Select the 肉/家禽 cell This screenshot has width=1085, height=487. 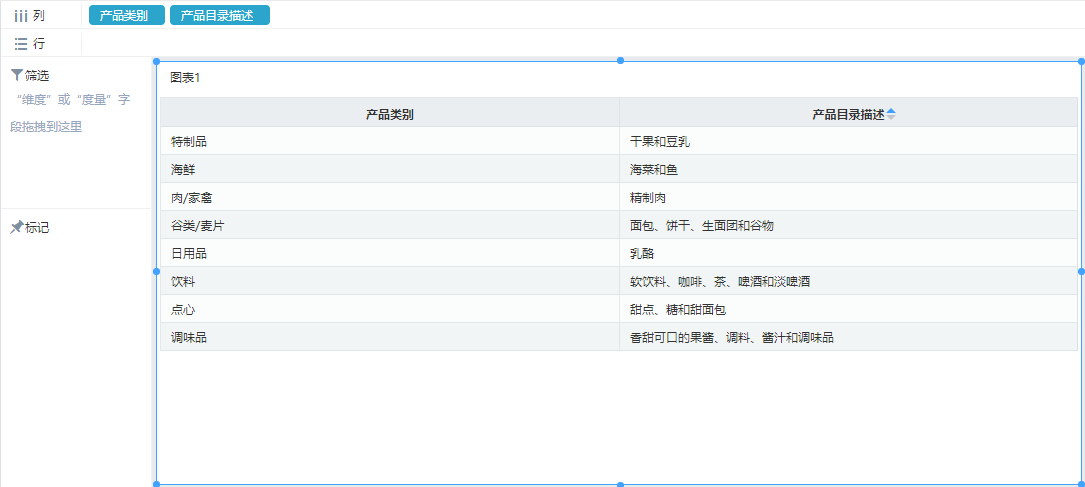[x=390, y=197]
